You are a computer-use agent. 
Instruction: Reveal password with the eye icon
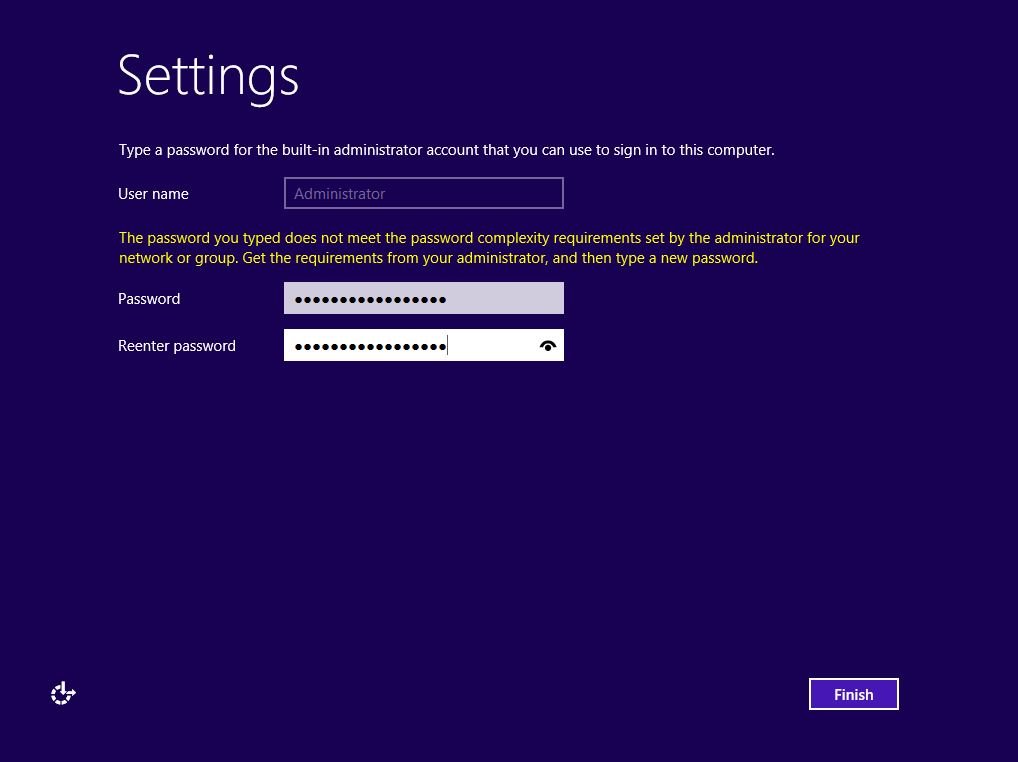548,346
